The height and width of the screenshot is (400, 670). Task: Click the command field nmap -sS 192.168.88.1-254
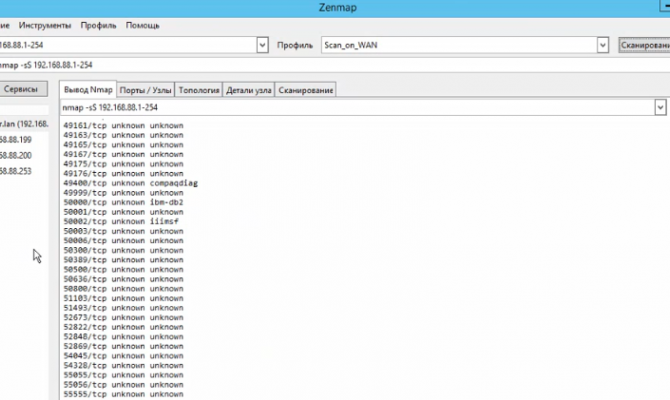coord(335,65)
